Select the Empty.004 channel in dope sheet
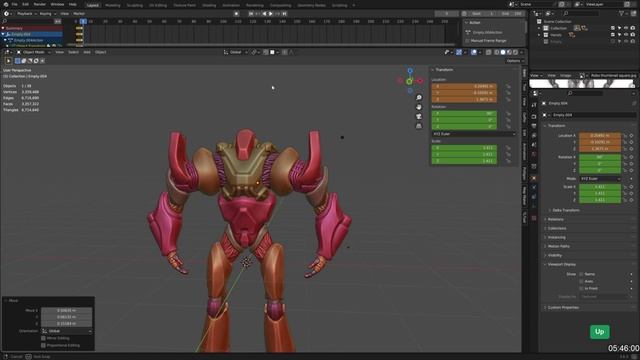640x360 pixels. 21,34
